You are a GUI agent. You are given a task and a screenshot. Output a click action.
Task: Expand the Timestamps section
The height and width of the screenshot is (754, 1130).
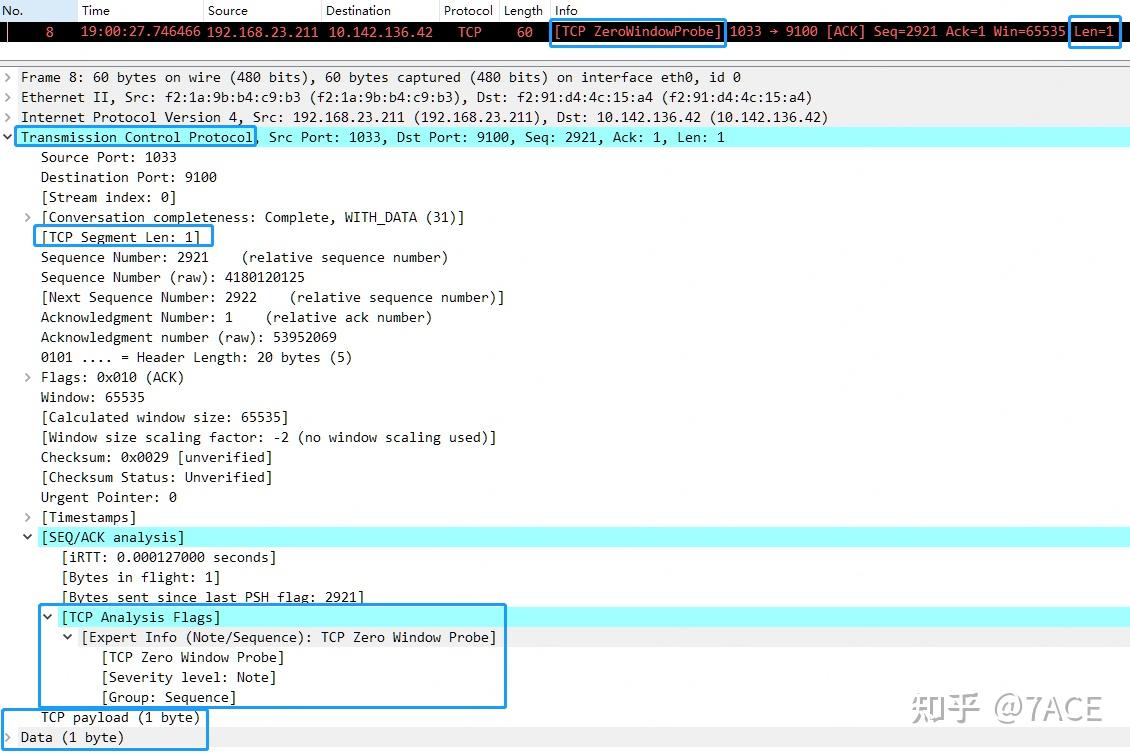point(28,517)
